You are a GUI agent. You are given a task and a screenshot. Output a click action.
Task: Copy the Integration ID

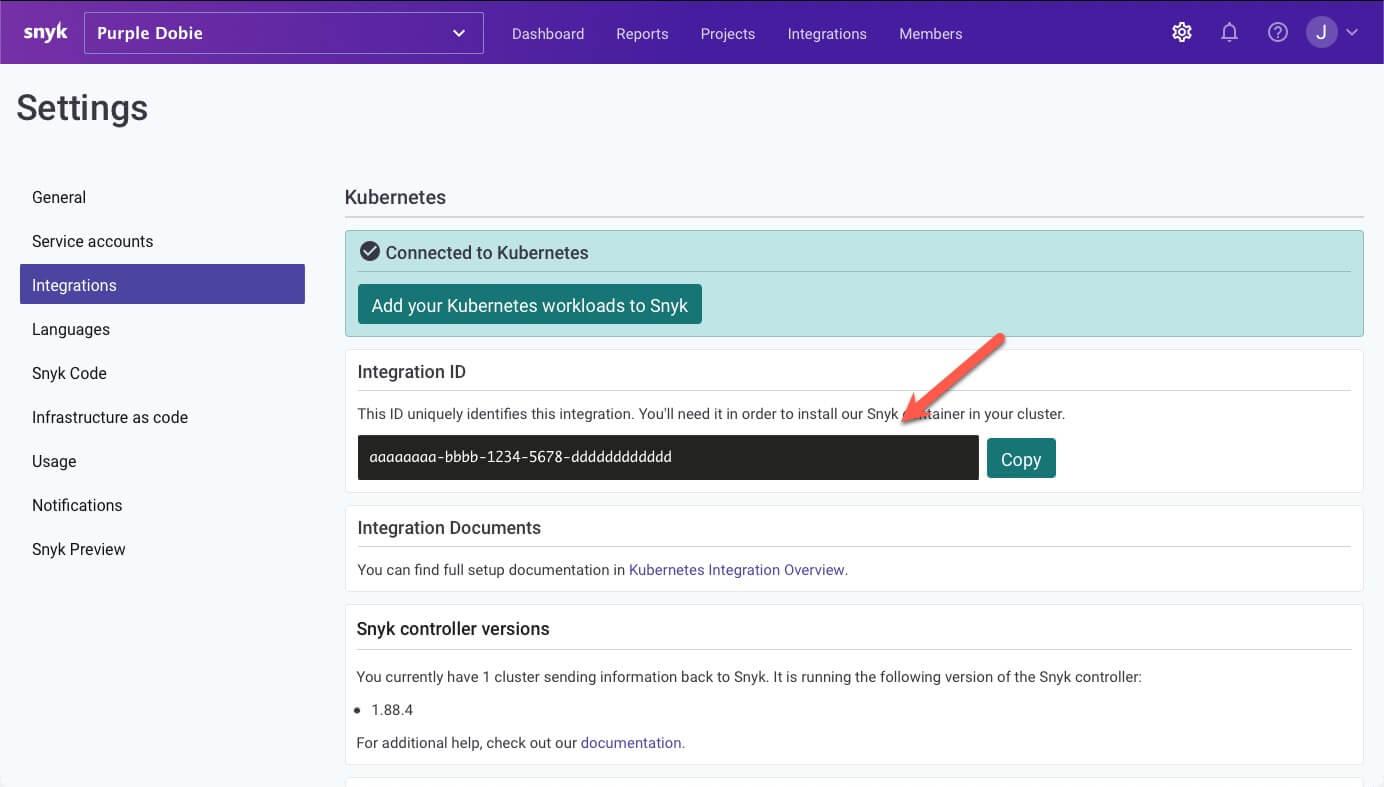[x=1021, y=459]
